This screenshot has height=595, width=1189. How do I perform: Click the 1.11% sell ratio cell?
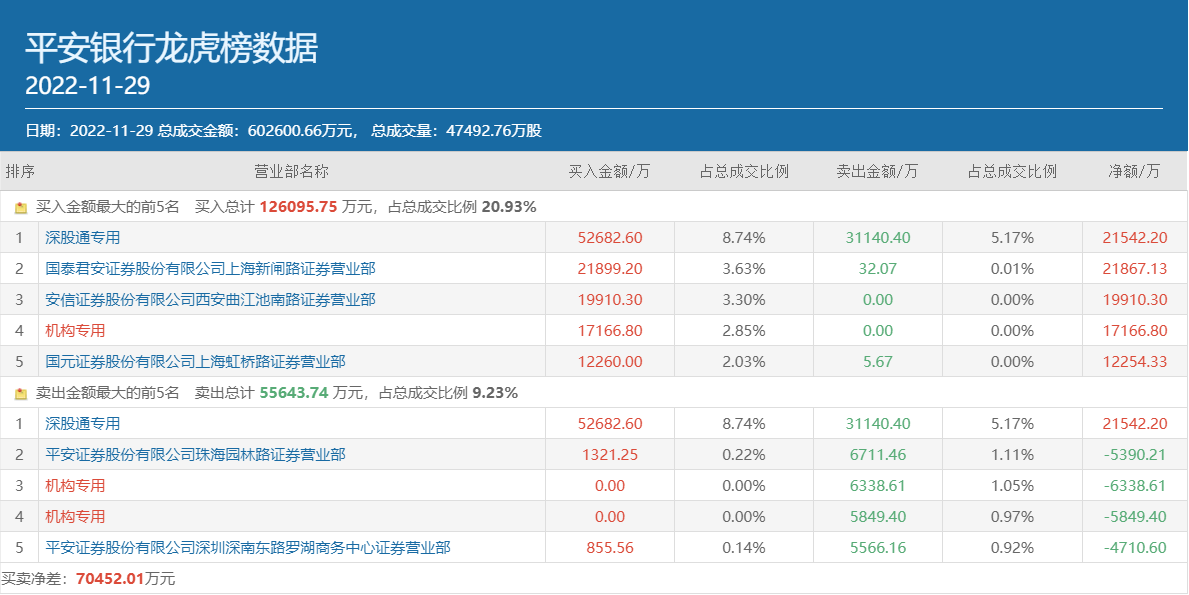[1012, 455]
